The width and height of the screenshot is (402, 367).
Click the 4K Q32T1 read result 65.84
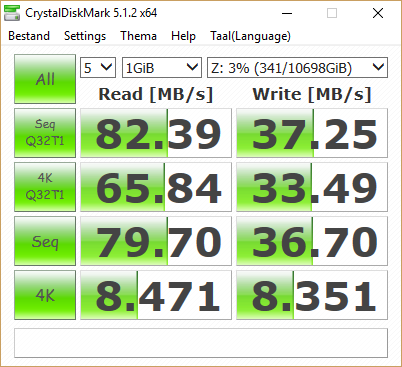(x=156, y=187)
